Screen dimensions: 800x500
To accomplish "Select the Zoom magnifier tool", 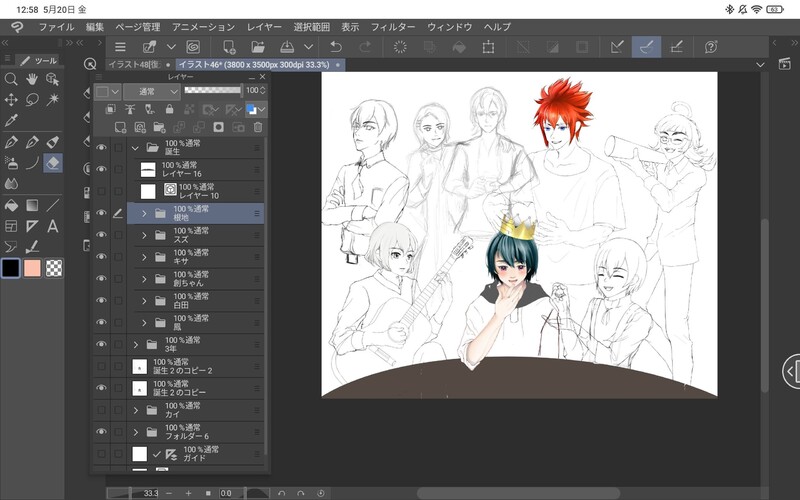I will click(x=11, y=79).
